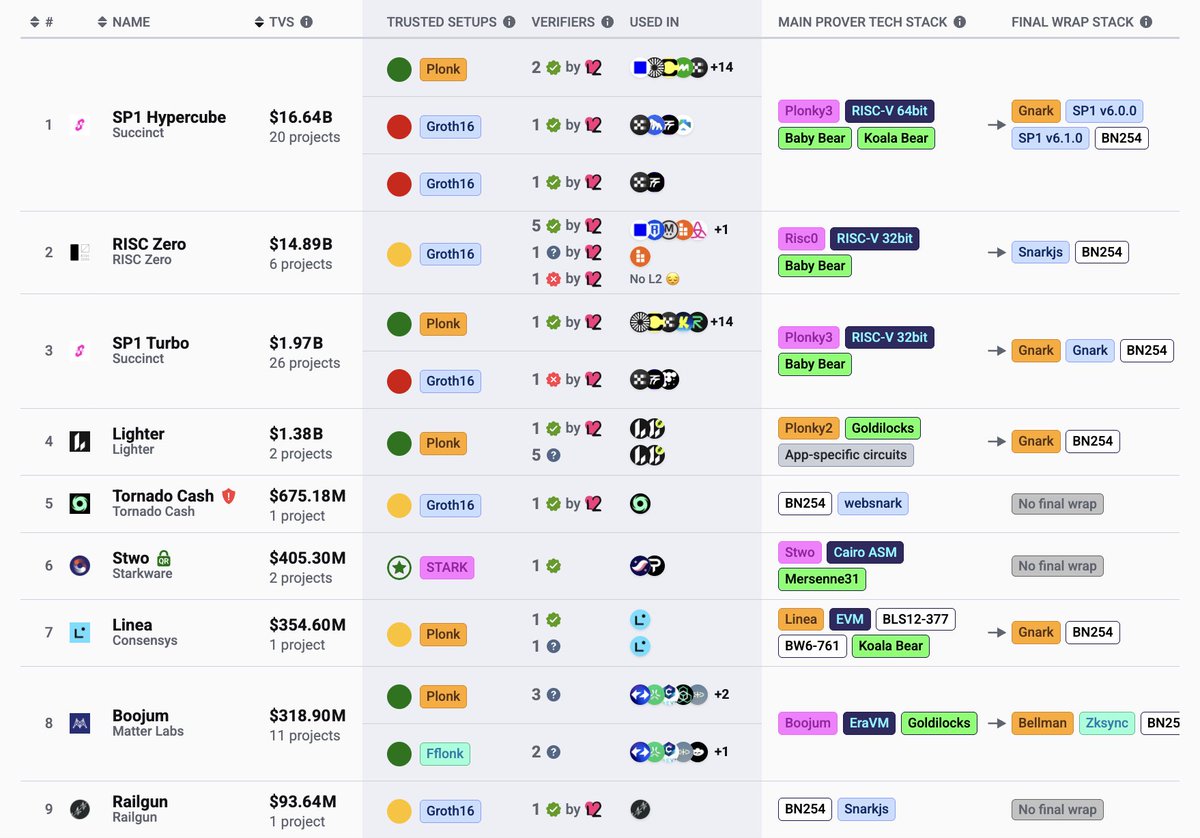This screenshot has width=1200, height=838.
Task: Click the EraVM badge in Boojum row
Action: pos(867,723)
